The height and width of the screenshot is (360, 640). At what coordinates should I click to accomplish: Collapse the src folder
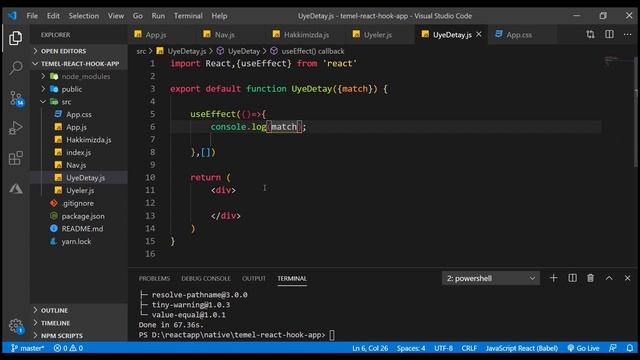pyautogui.click(x=79, y=101)
